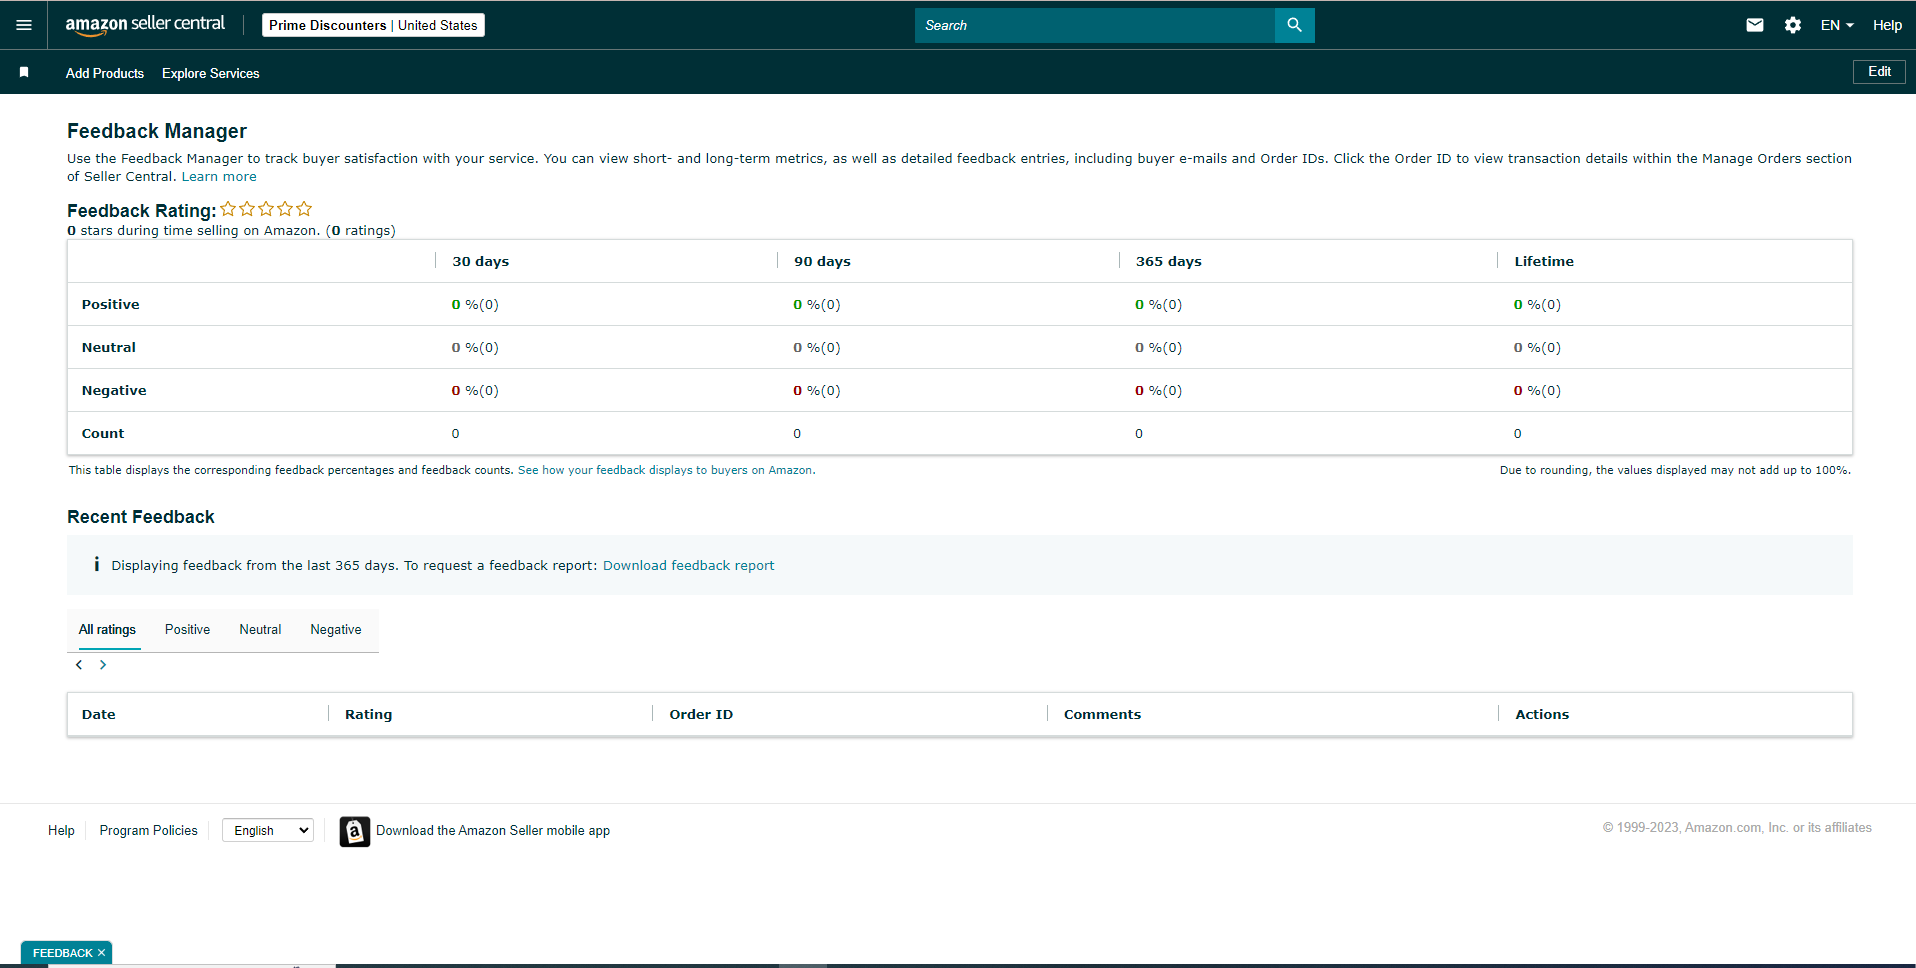The height and width of the screenshot is (968, 1916).
Task: Open the Prime Discounters account switcher
Action: pyautogui.click(x=373, y=25)
